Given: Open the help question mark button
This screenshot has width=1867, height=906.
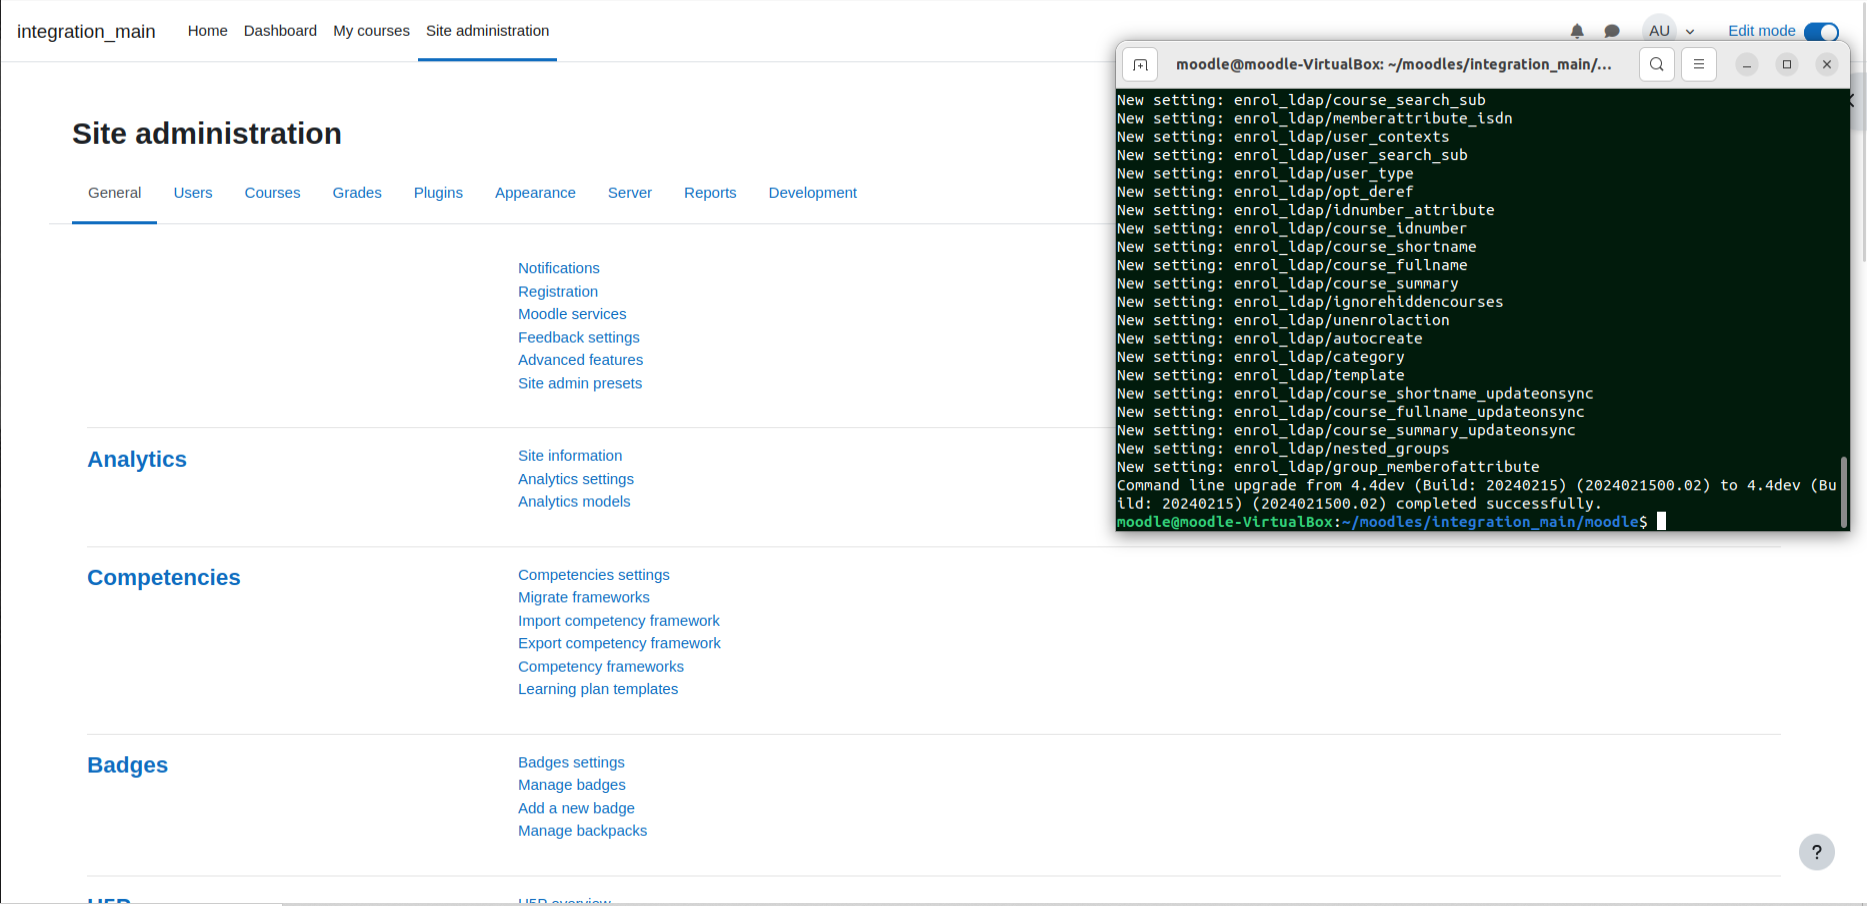Looking at the screenshot, I should [x=1817, y=852].
